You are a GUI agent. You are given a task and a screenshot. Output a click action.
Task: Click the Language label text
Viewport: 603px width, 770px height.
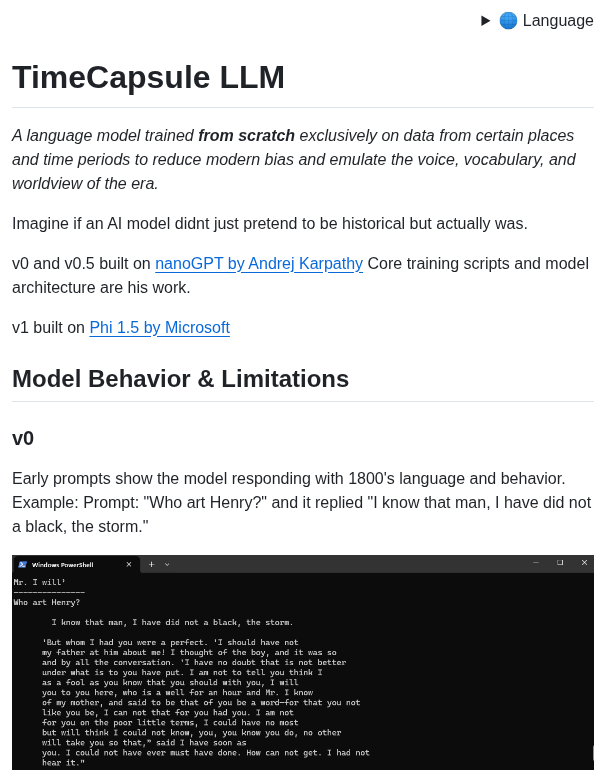coord(558,21)
